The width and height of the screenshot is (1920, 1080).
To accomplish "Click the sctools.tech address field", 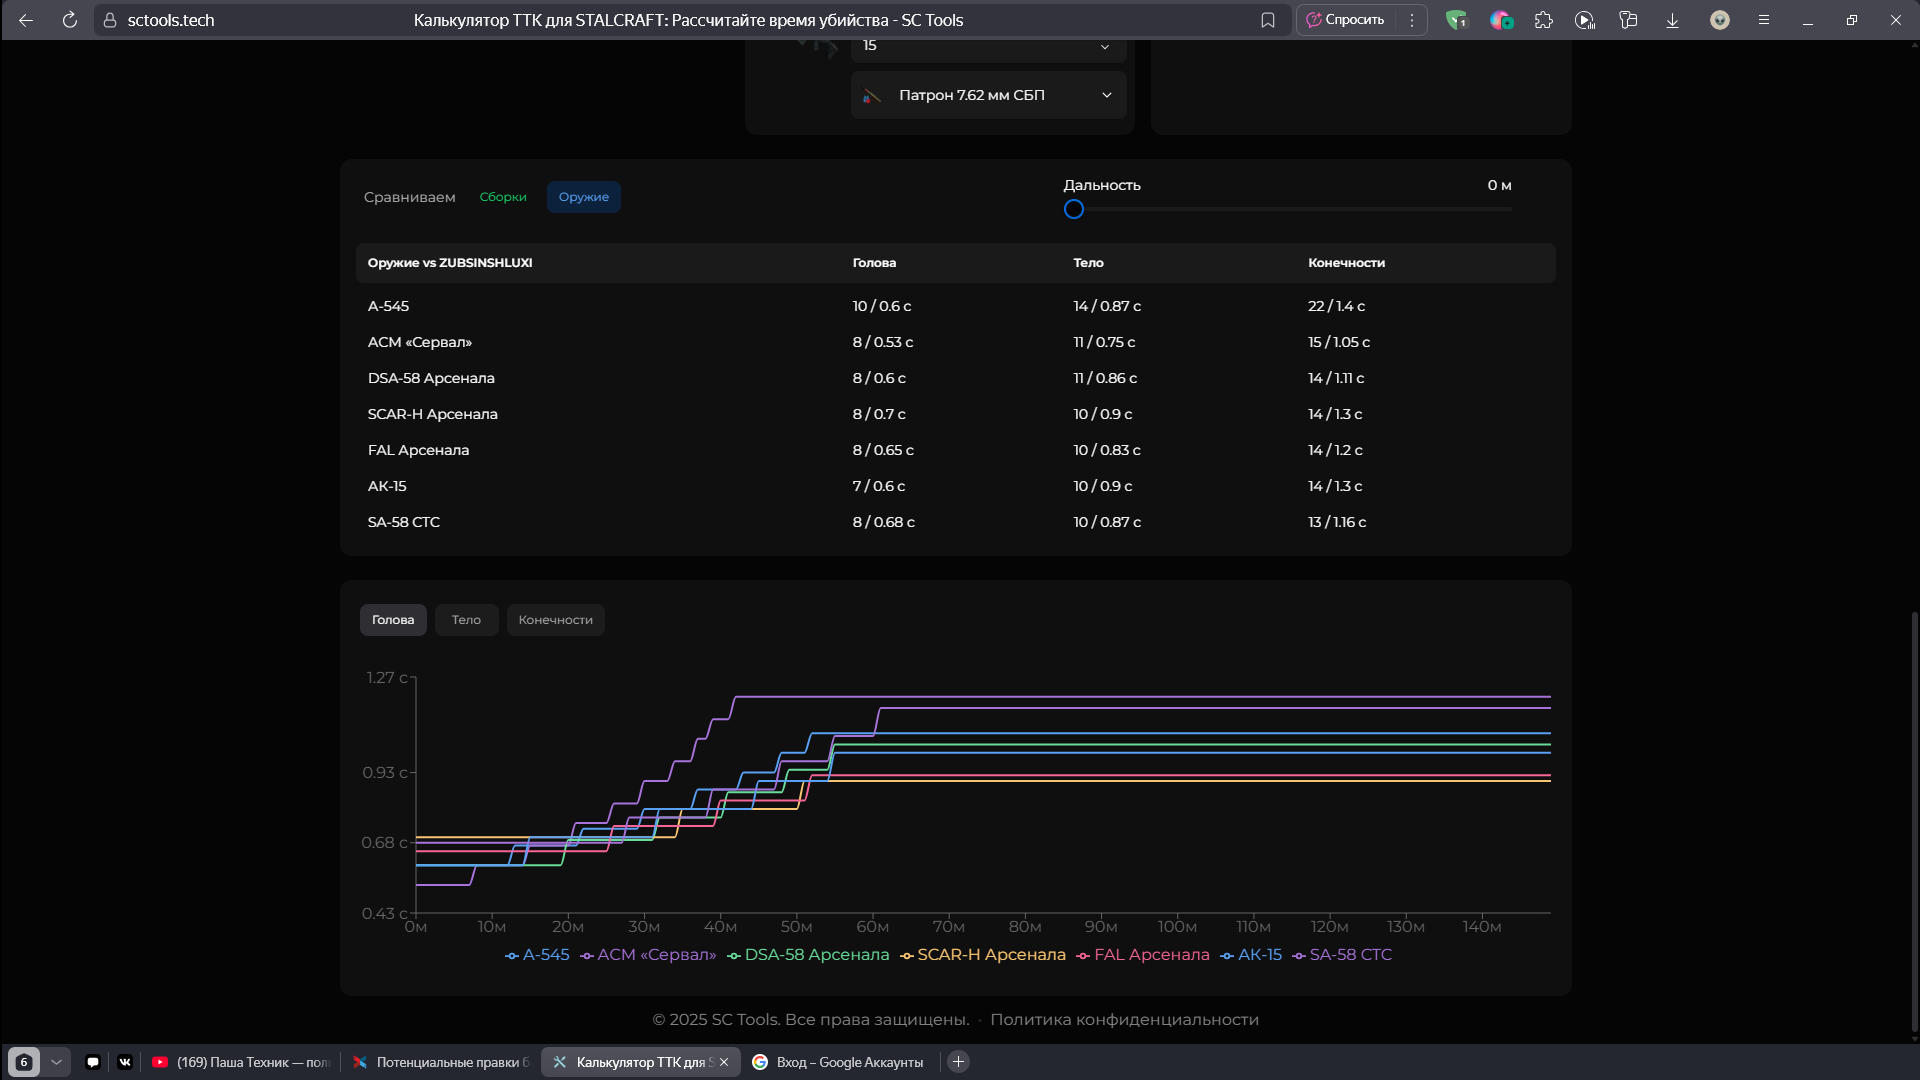I will click(171, 20).
